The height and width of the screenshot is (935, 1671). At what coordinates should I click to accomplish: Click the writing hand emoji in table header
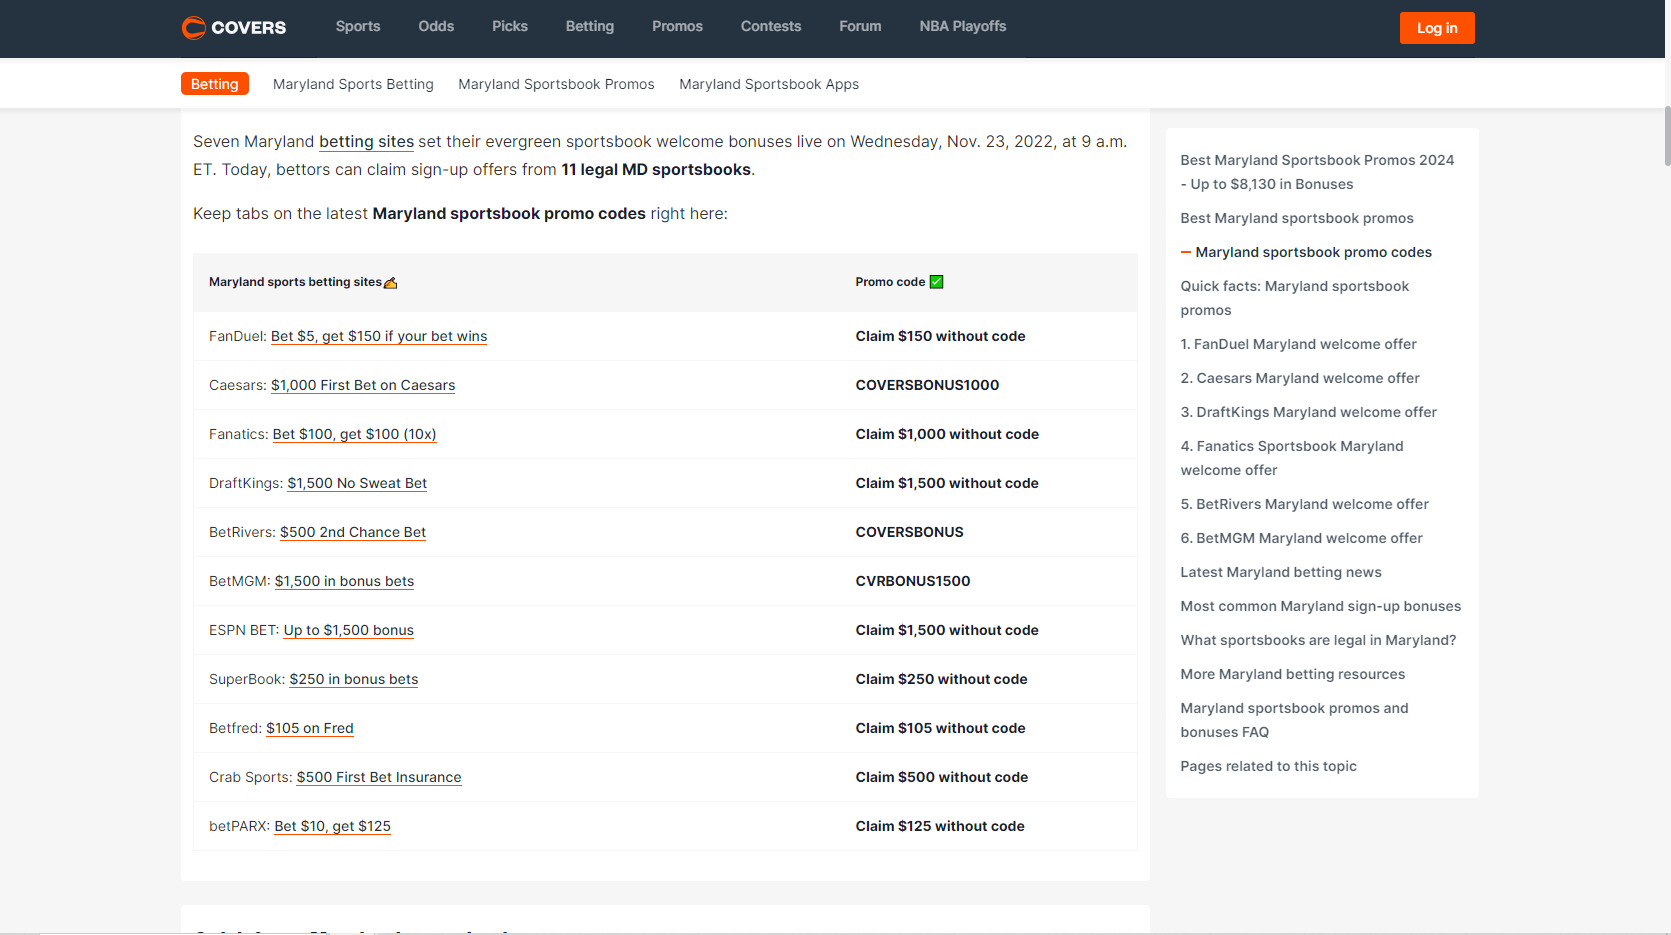[391, 283]
